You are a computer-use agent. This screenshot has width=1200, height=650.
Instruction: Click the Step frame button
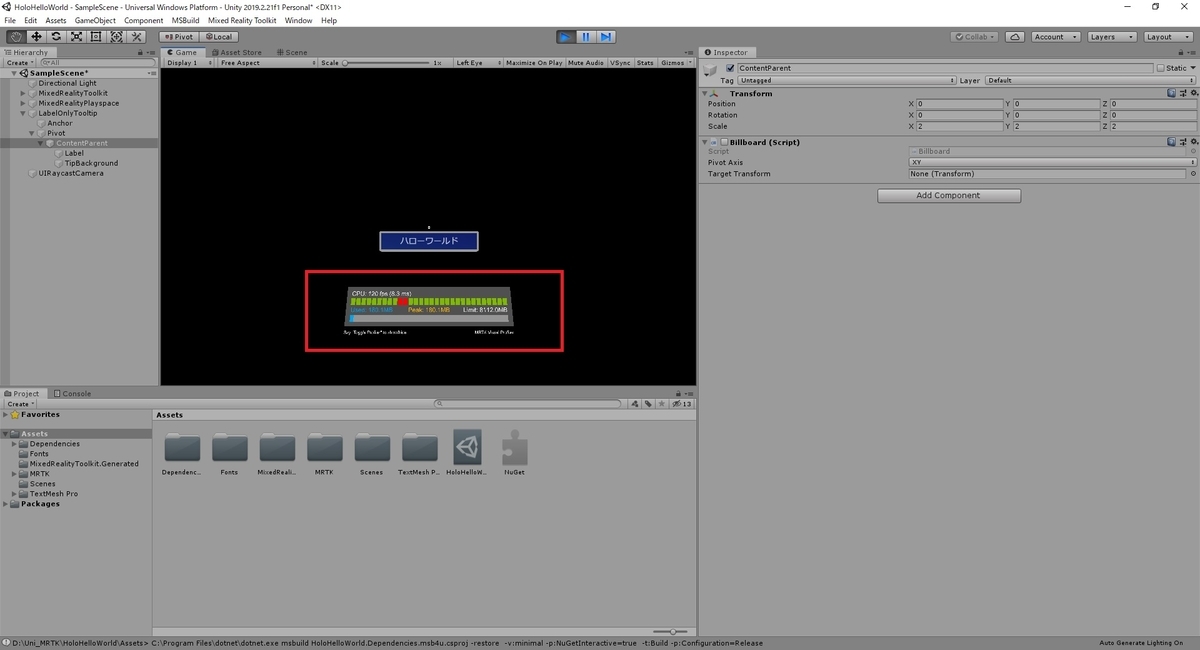606,37
